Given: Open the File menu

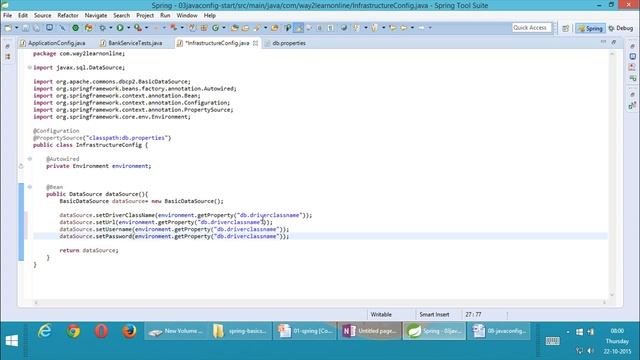Looking at the screenshot, I should pos(7,16).
